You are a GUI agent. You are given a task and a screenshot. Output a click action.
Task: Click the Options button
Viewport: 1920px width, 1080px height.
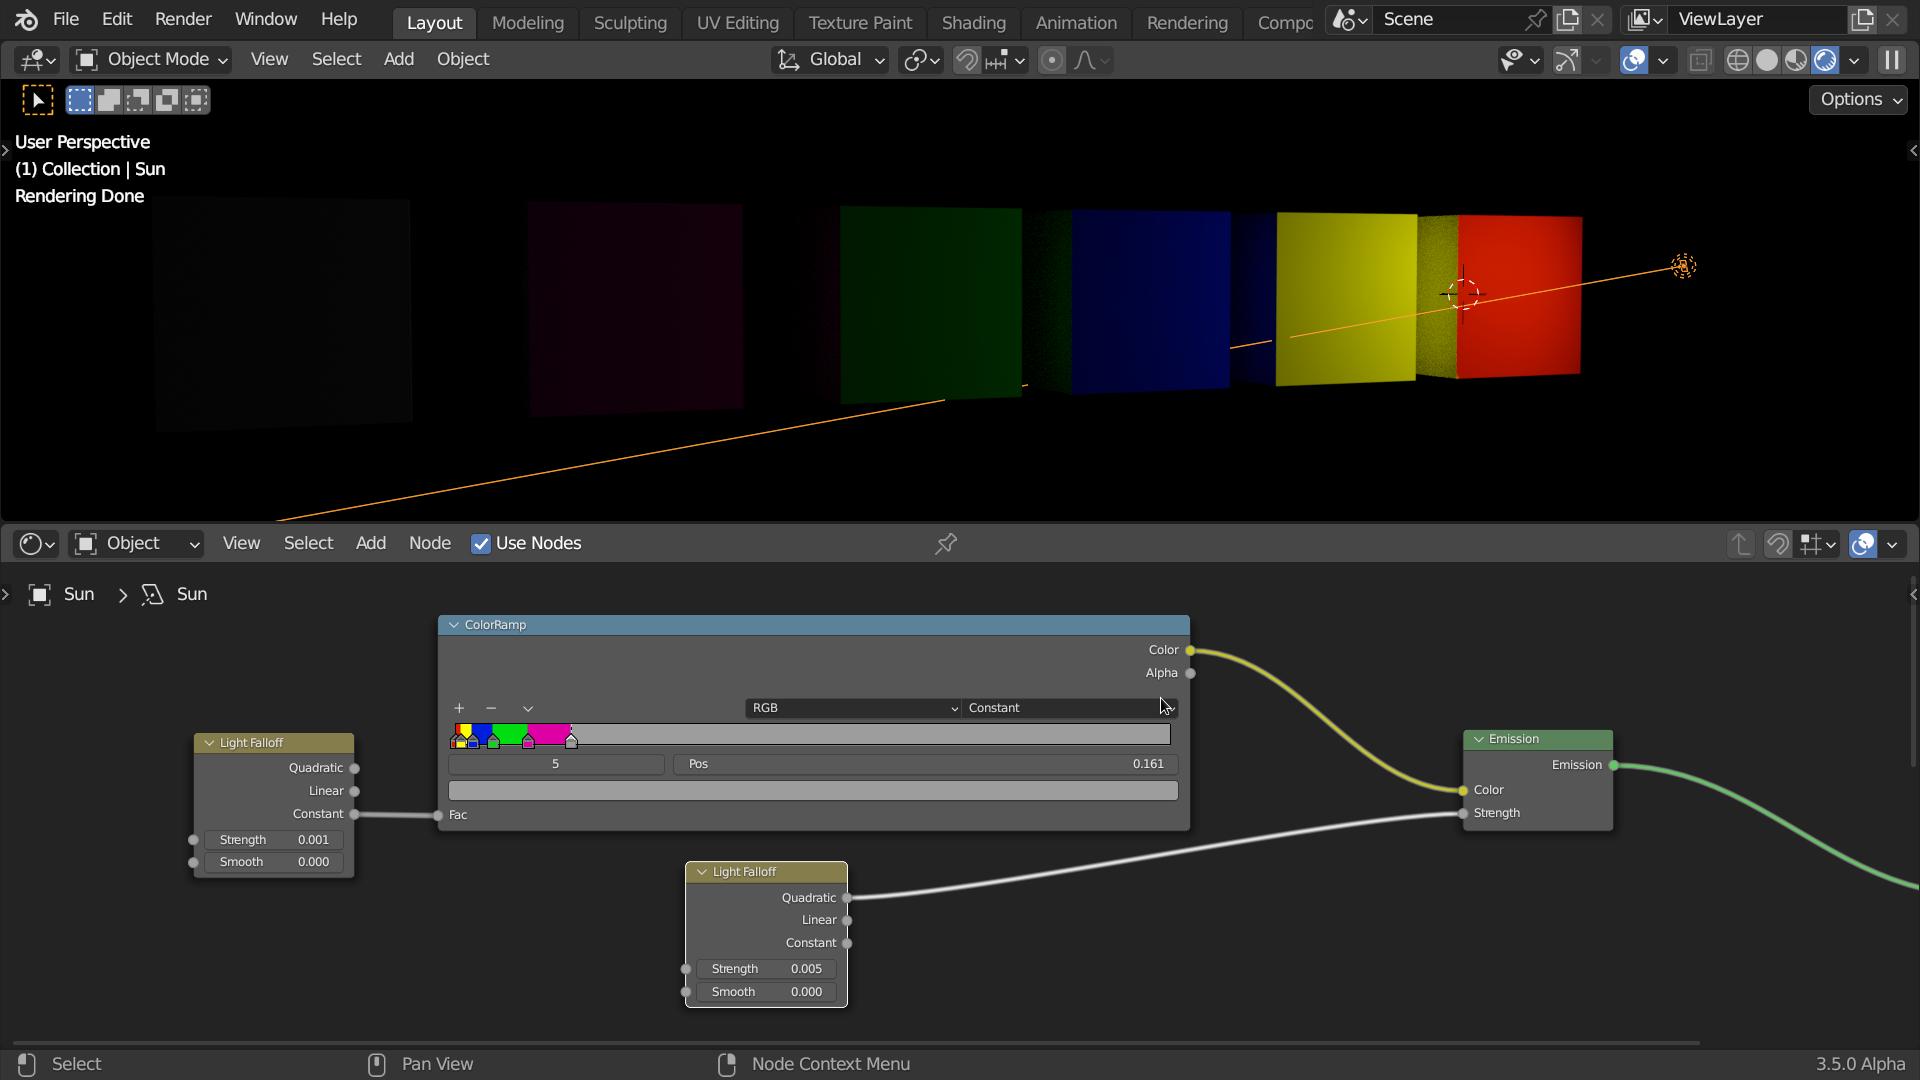tap(1857, 99)
